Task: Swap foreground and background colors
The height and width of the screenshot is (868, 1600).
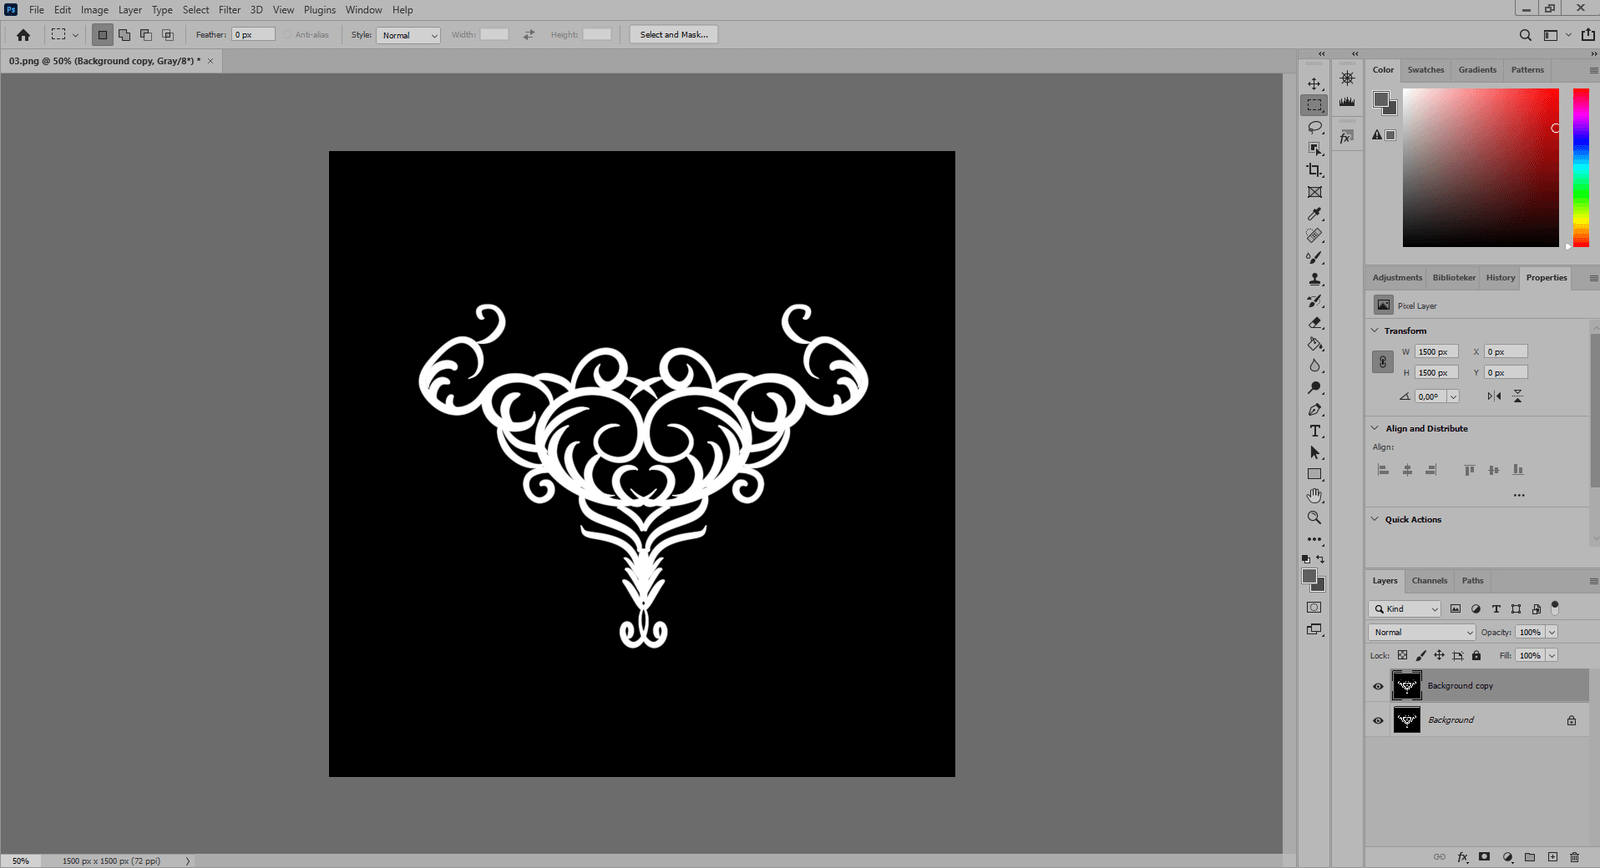Action: click(1321, 559)
